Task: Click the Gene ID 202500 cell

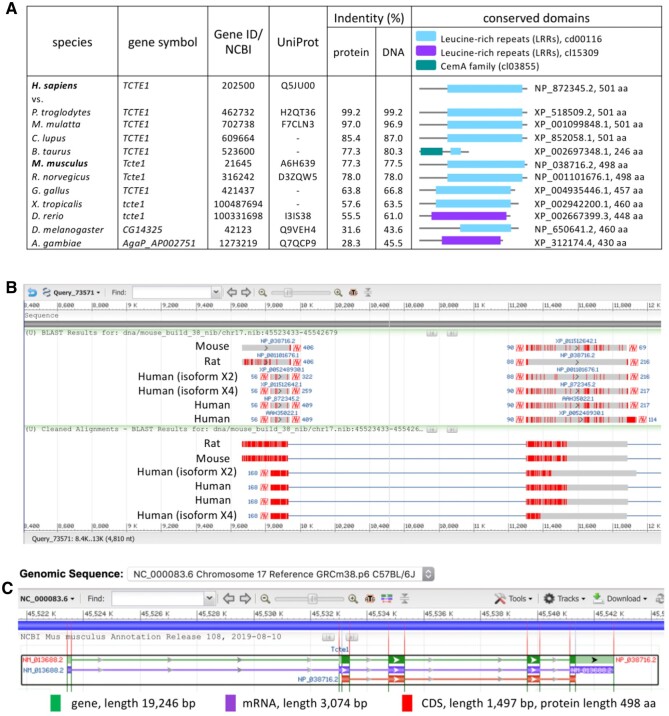Action: click(x=238, y=85)
